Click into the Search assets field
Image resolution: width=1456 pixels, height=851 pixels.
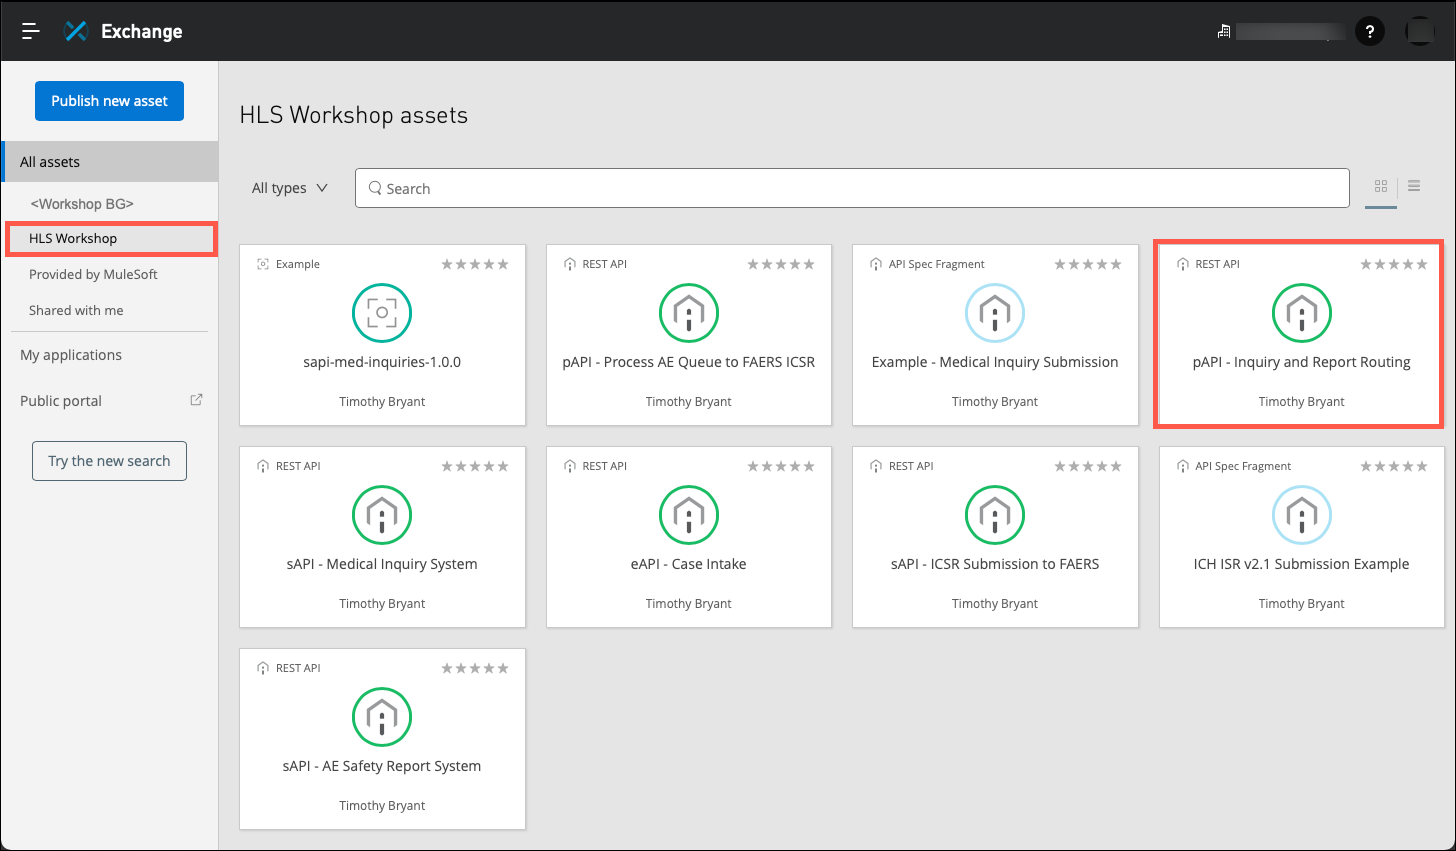852,188
